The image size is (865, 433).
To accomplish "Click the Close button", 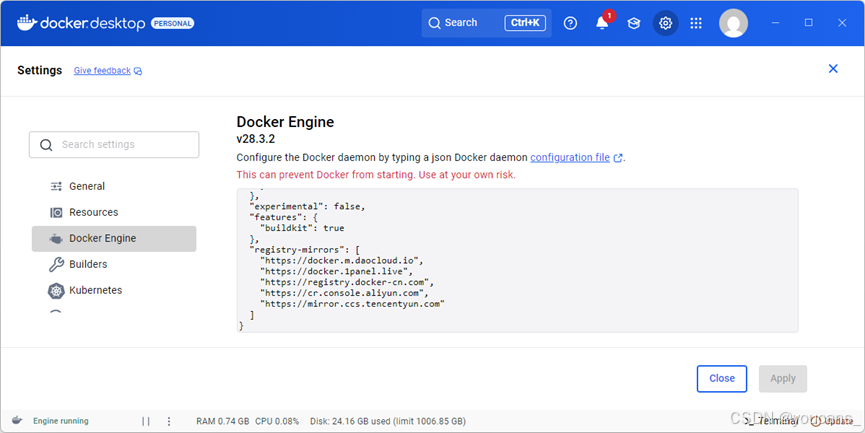I will (x=722, y=378).
